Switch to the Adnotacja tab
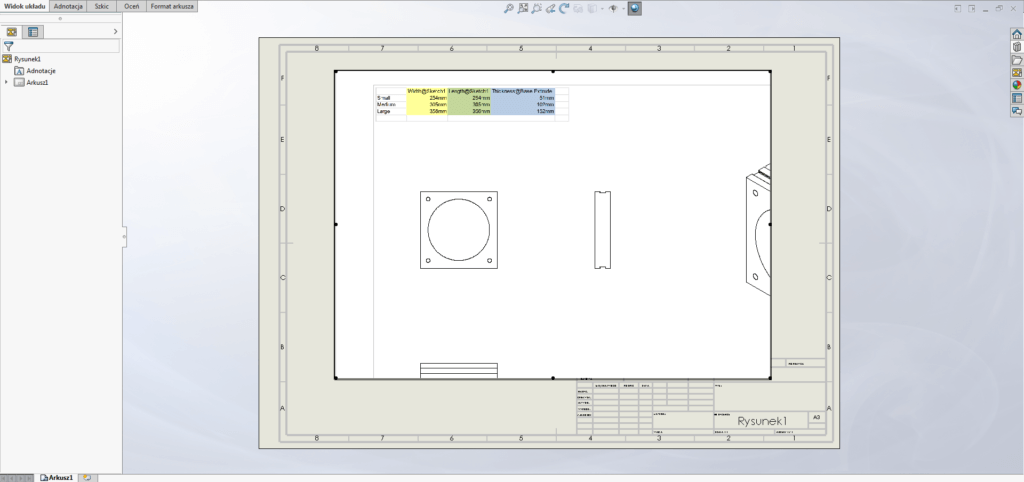Screen dimensions: 1024x482 pos(68,6)
